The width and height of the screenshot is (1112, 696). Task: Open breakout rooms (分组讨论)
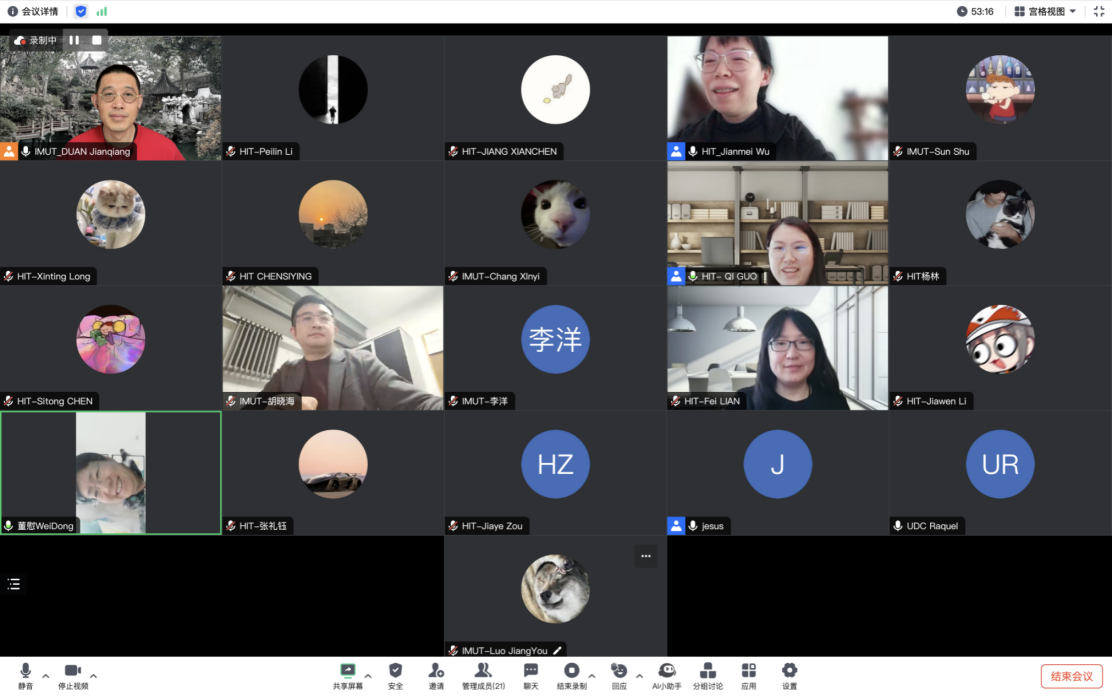(708, 673)
